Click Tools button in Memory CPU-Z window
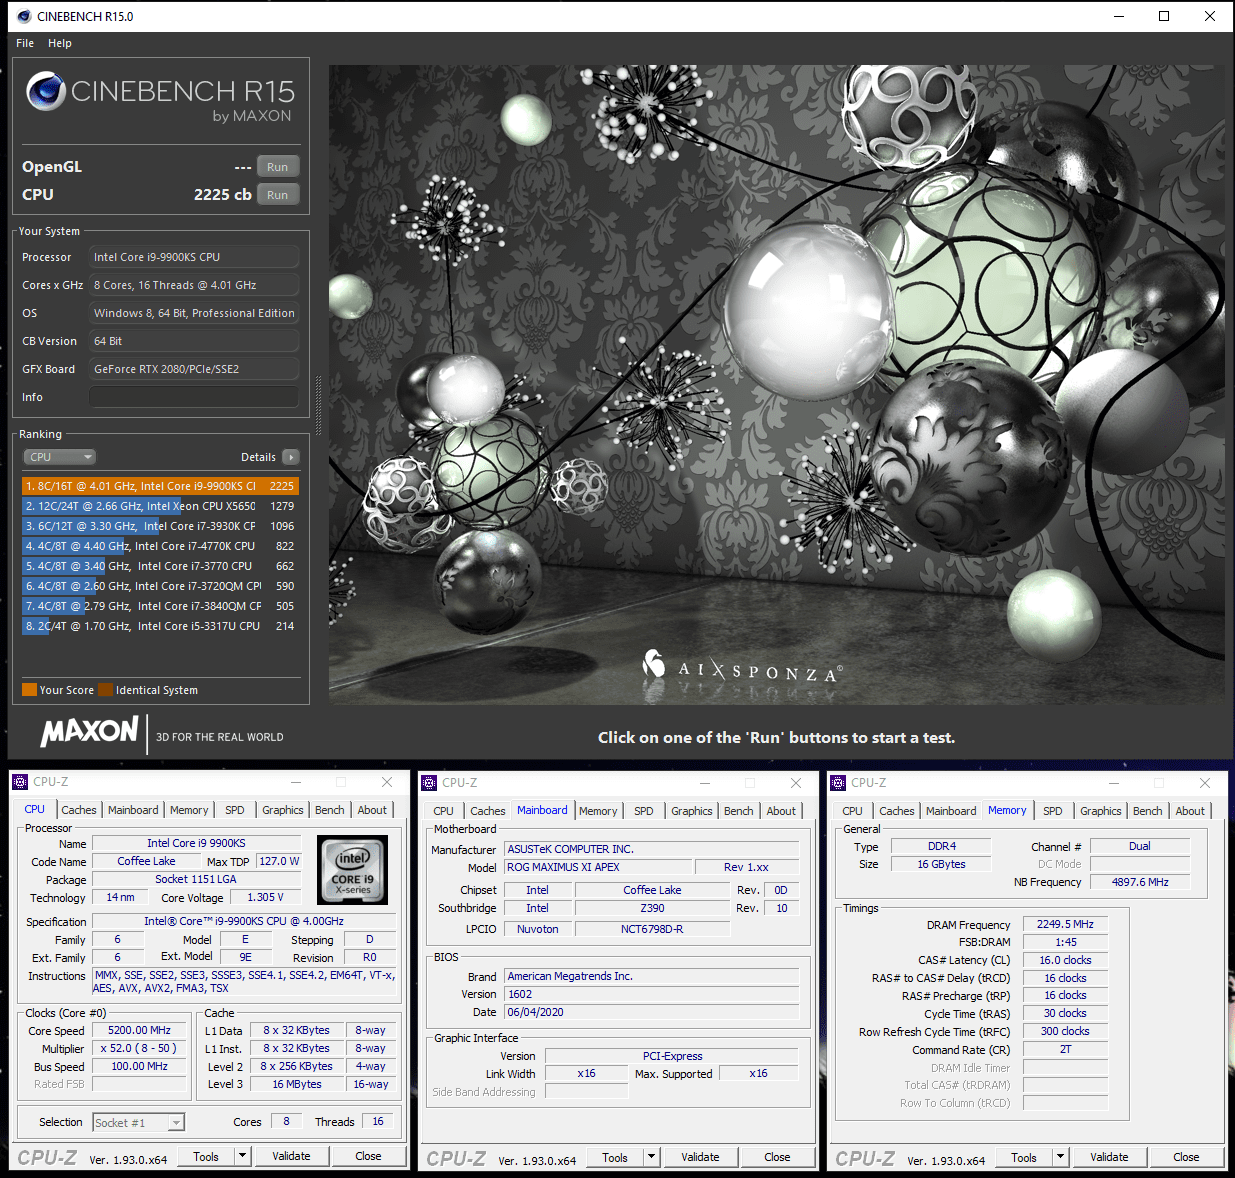 [1024, 1157]
